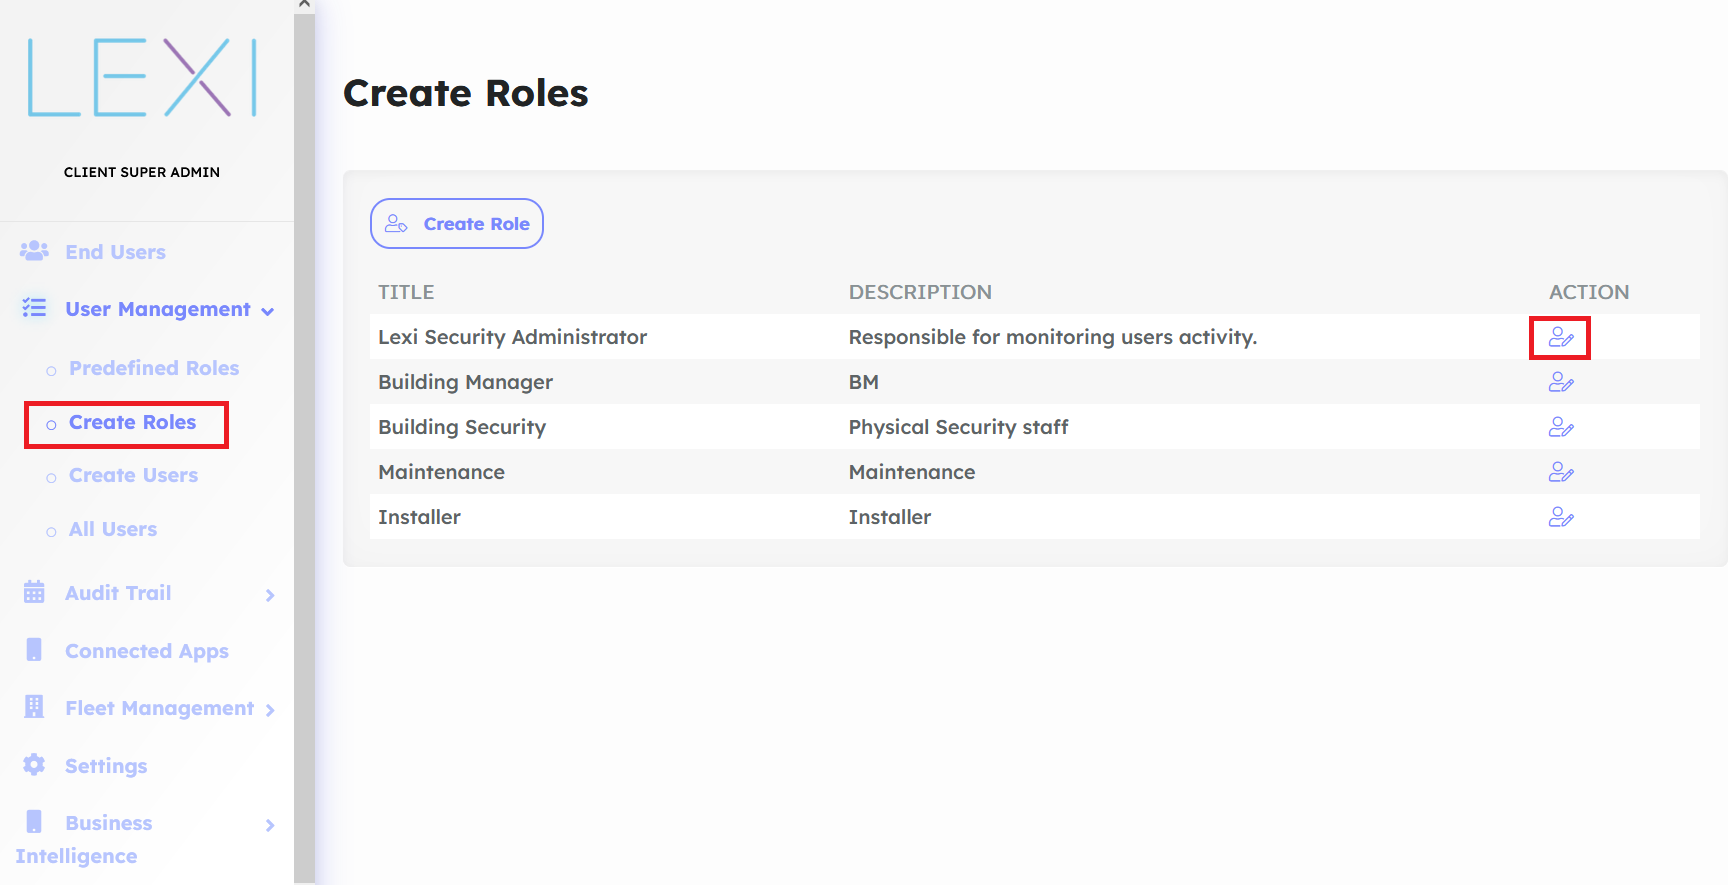Click the End Users people icon
Image resolution: width=1735 pixels, height=887 pixels.
pos(34,252)
